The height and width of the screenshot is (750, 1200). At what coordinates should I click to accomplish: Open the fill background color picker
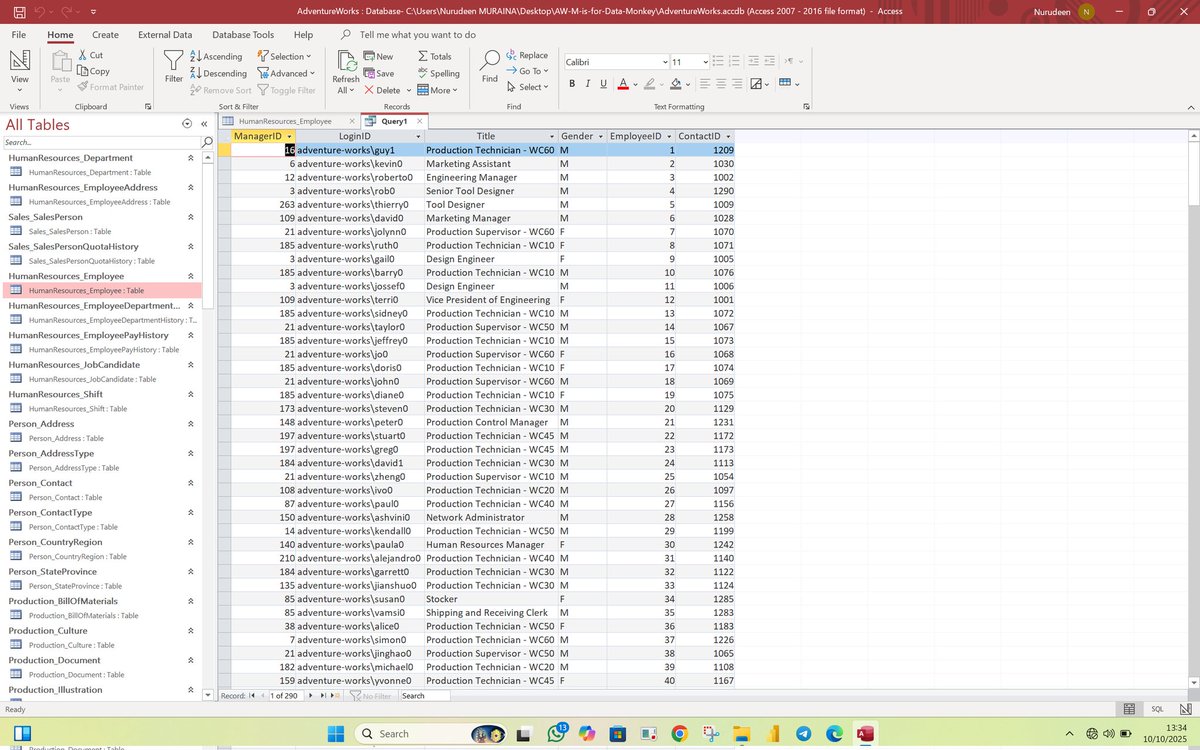coord(688,84)
